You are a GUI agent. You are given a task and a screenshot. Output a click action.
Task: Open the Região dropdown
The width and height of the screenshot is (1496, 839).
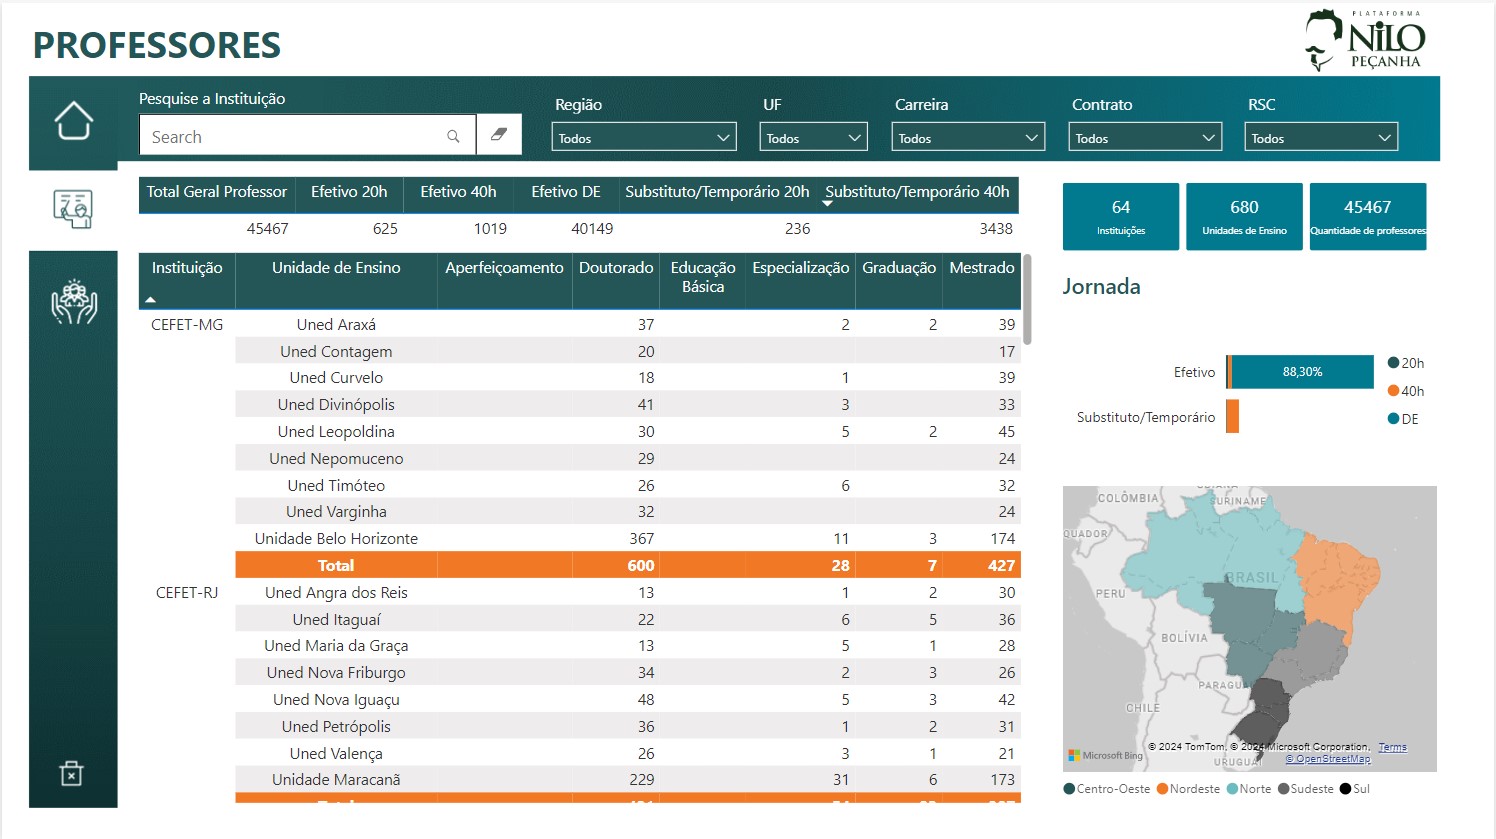point(644,137)
